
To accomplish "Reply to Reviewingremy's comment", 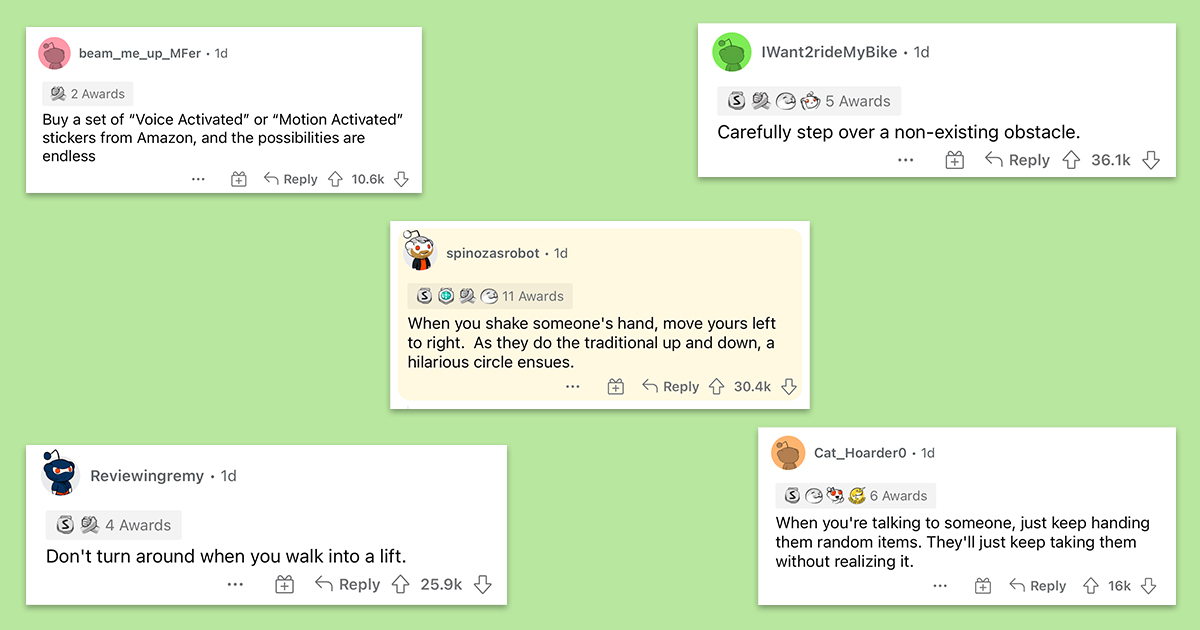I will click(x=348, y=585).
